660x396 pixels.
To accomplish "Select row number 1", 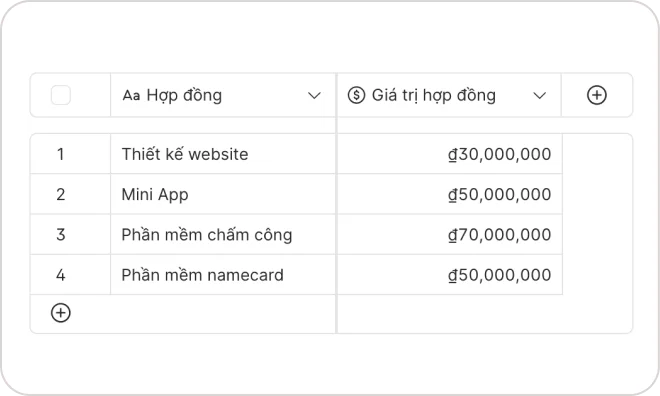I will point(70,154).
